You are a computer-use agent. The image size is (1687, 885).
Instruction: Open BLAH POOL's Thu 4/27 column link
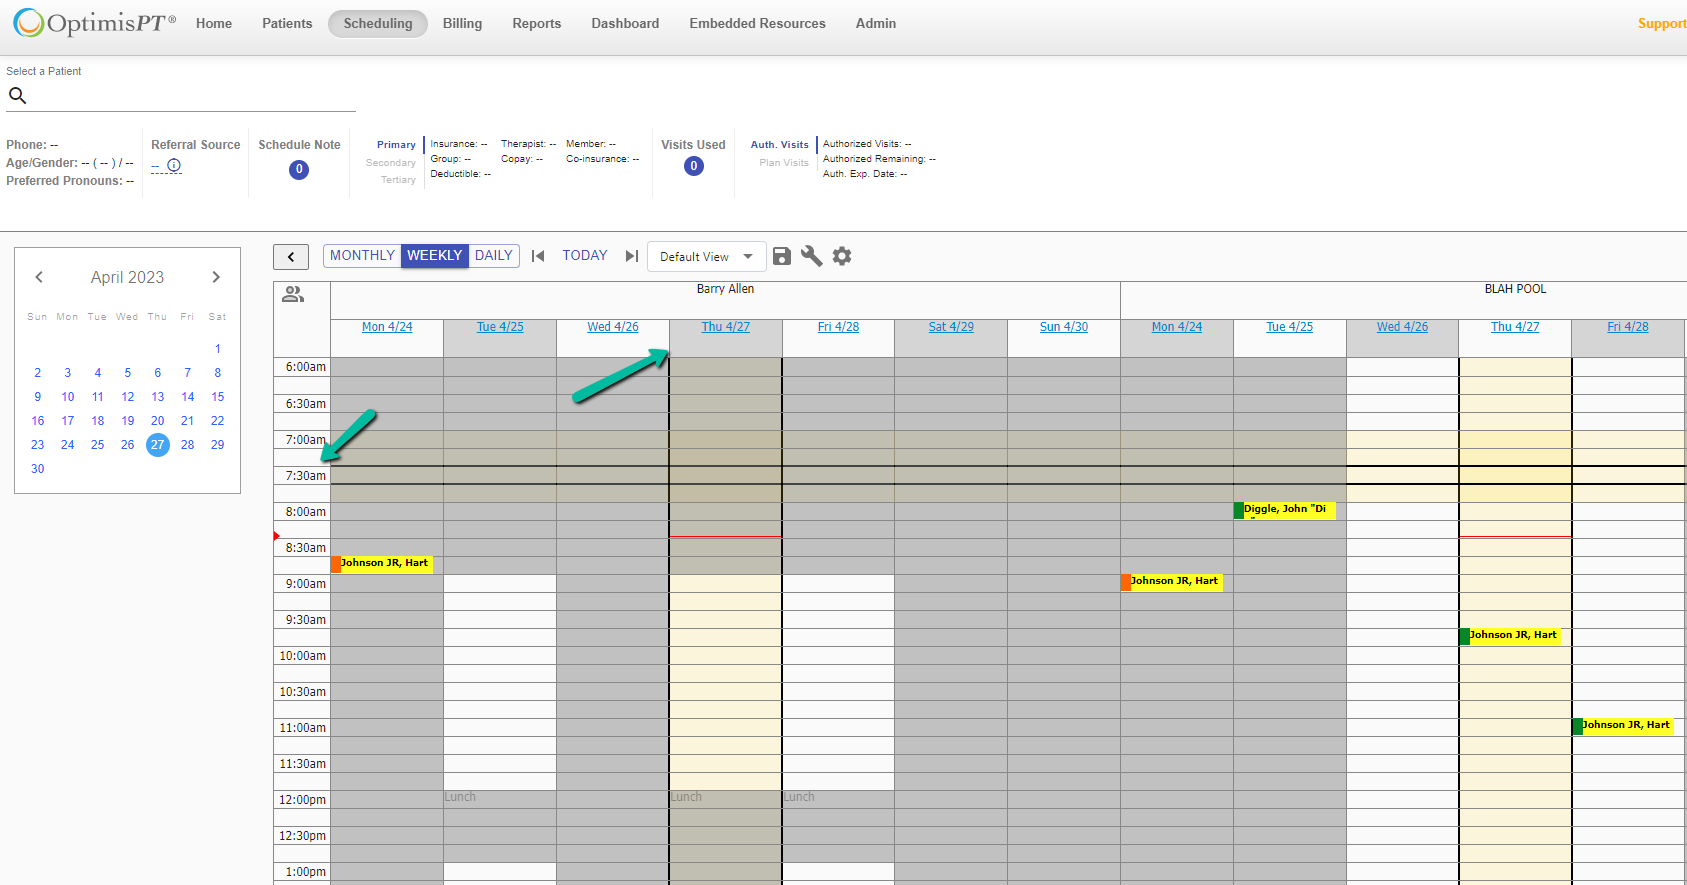1515,327
